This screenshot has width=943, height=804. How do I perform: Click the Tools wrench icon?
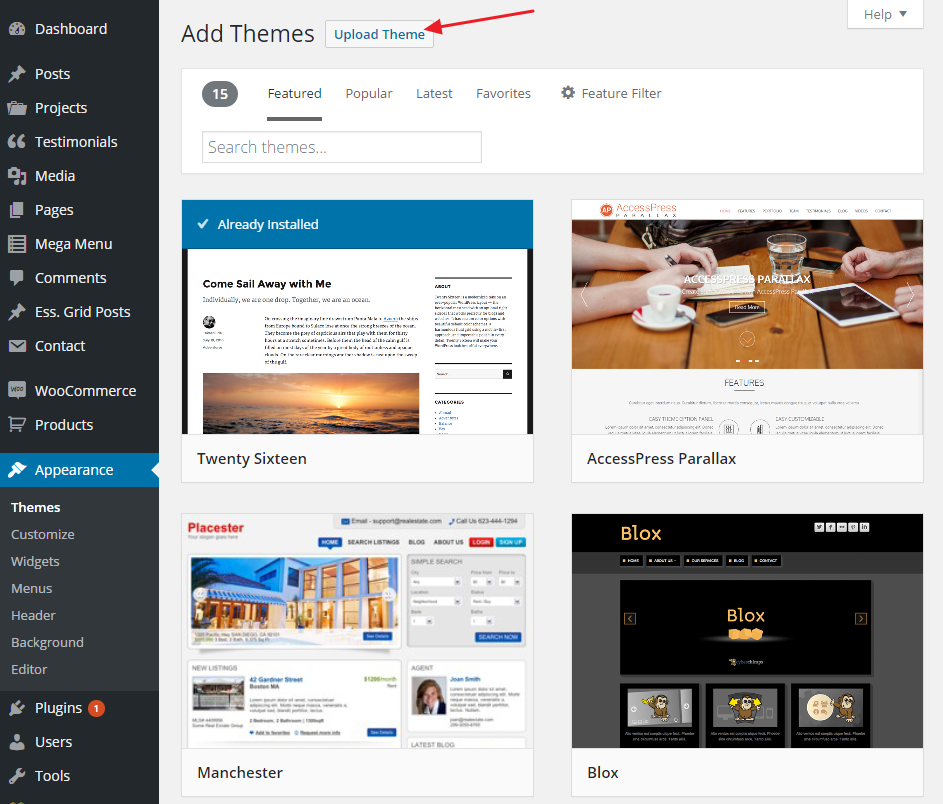click(17, 776)
